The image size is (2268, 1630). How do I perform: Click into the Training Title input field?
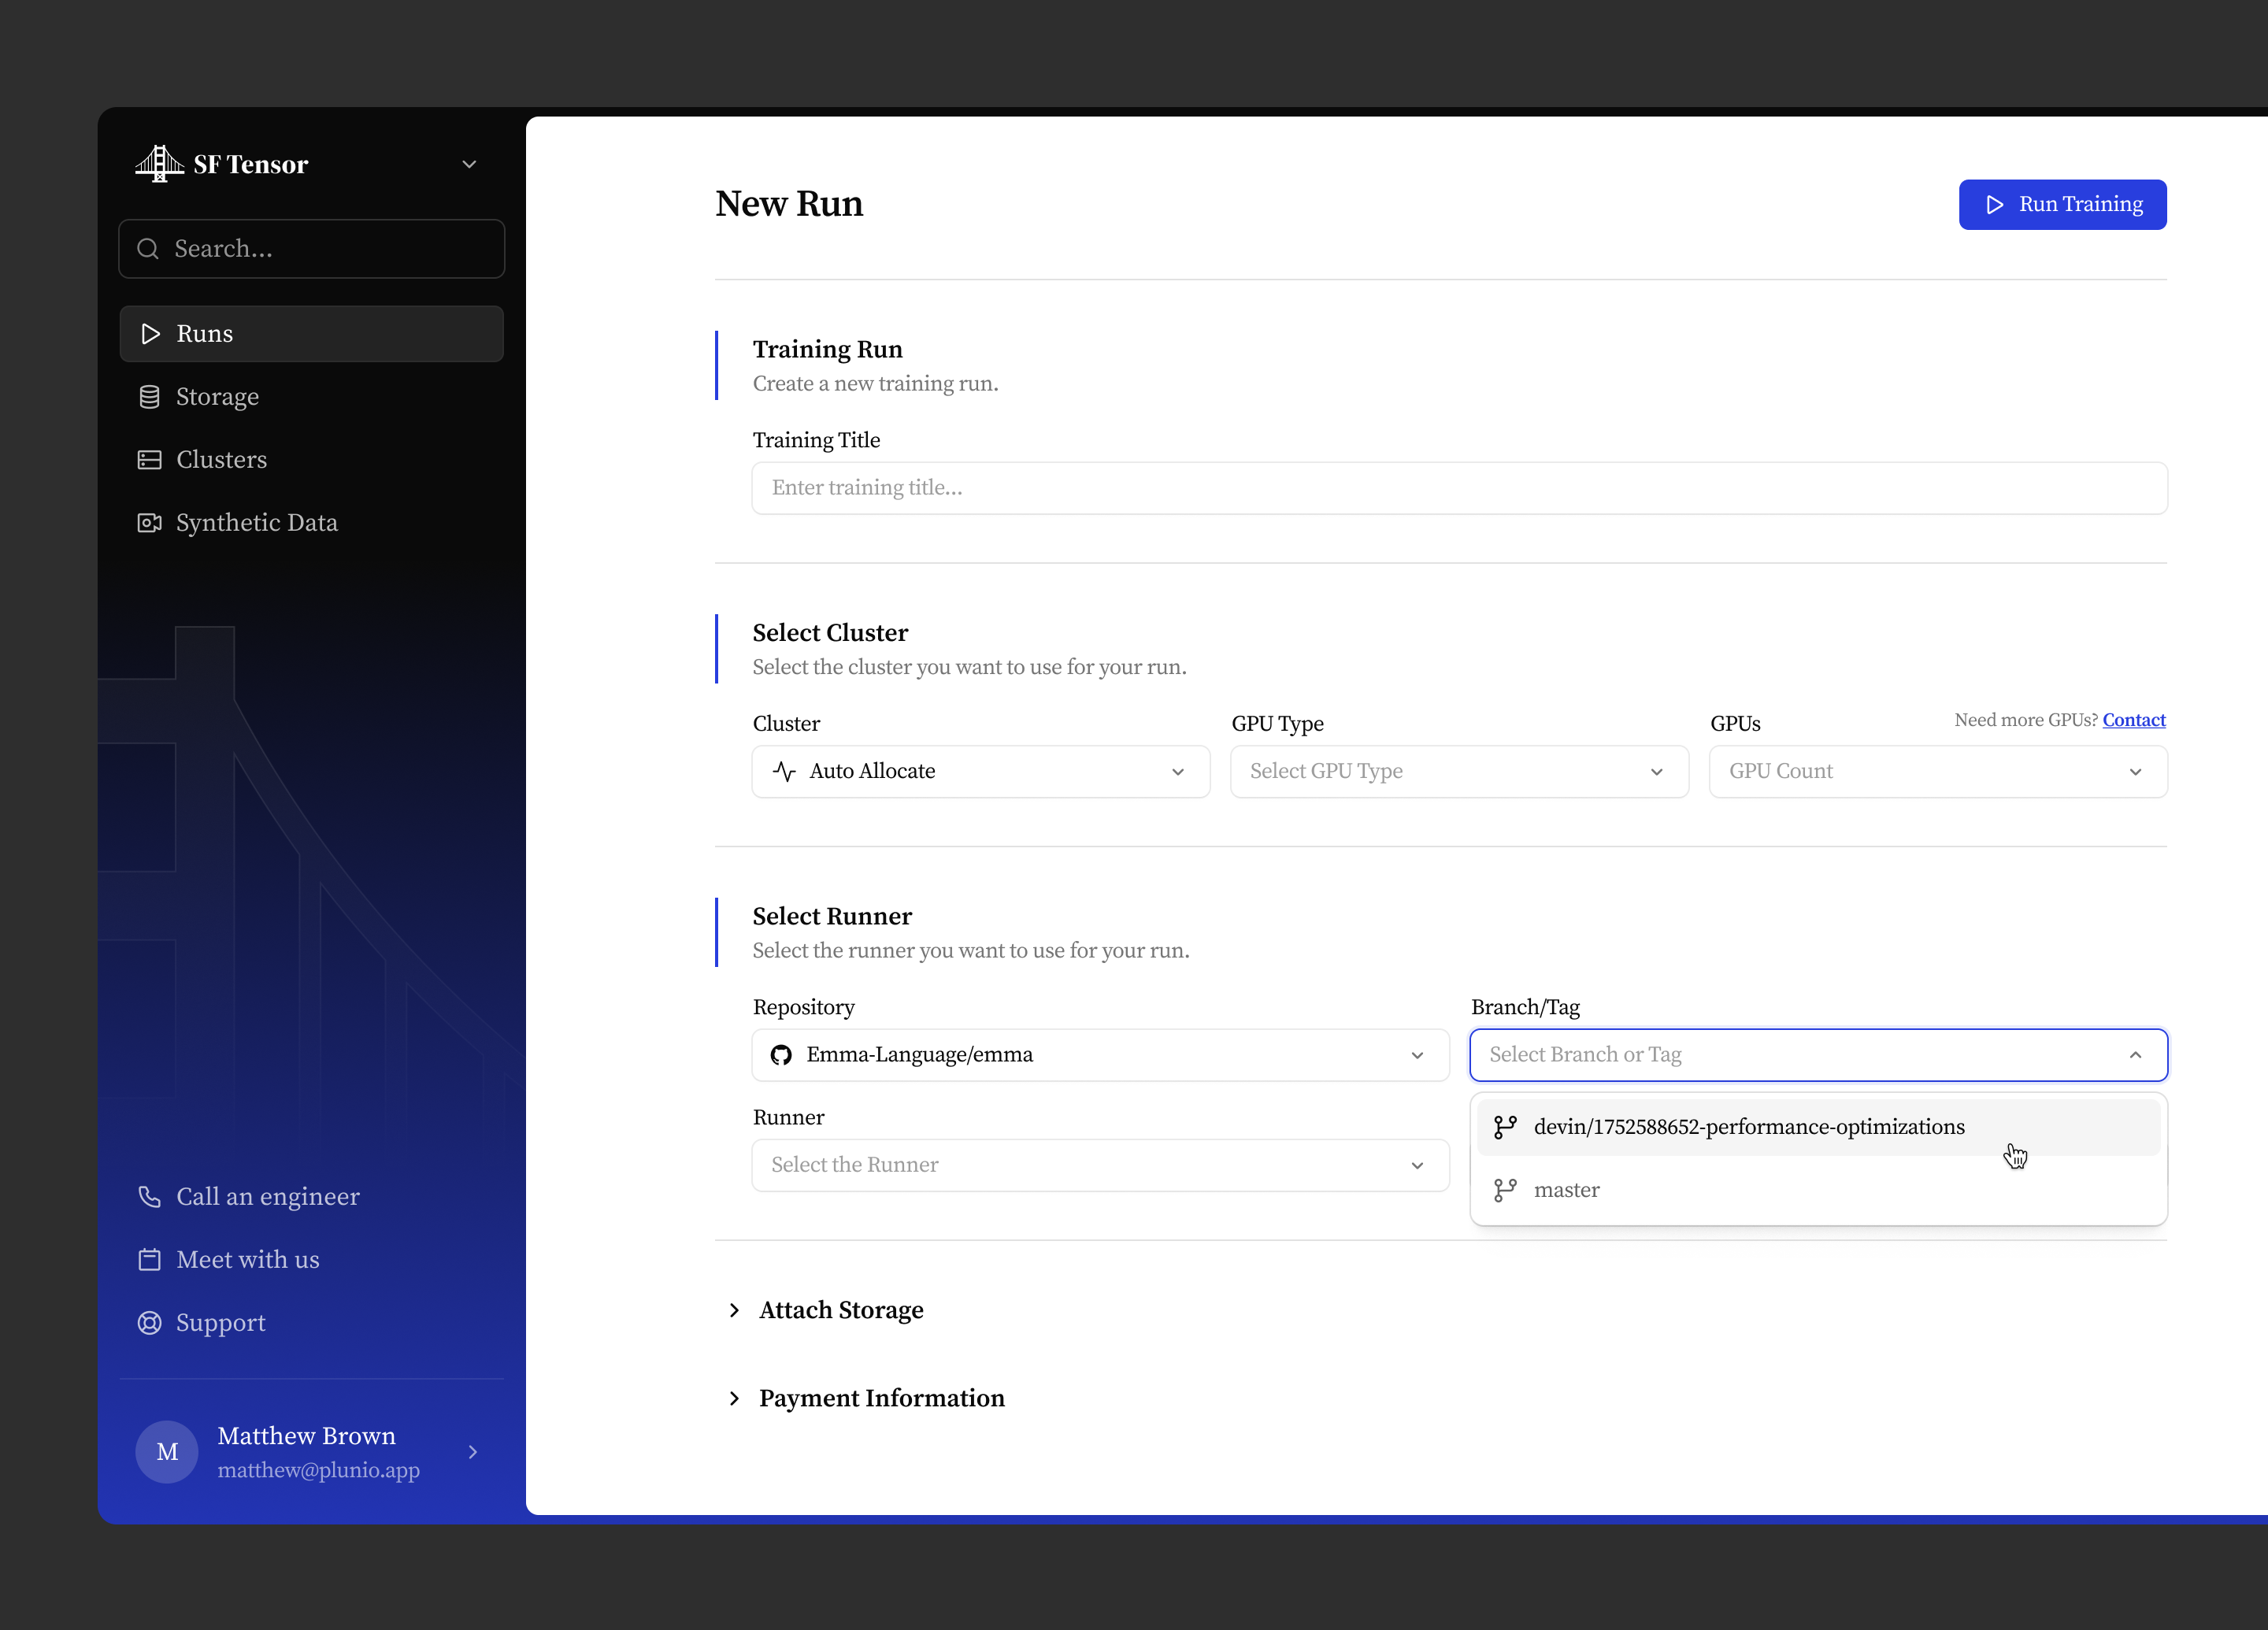(x=1459, y=488)
